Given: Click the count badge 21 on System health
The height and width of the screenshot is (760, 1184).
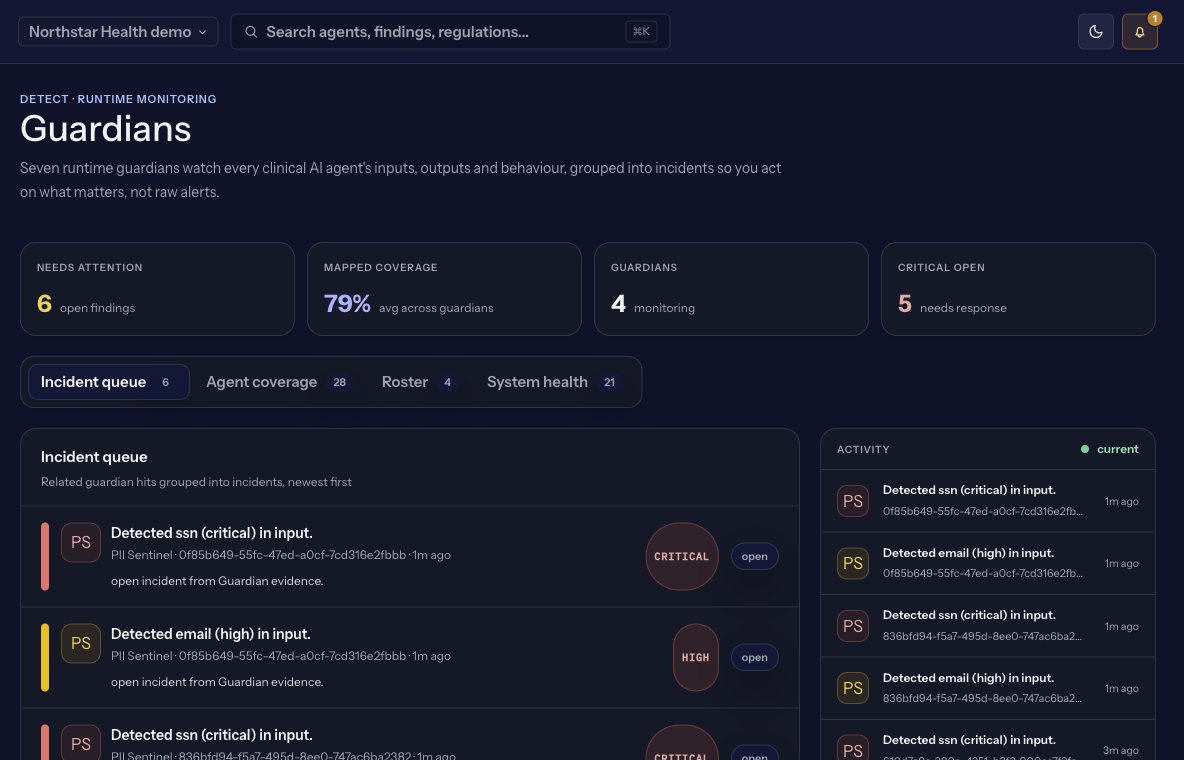Looking at the screenshot, I should click(609, 382).
